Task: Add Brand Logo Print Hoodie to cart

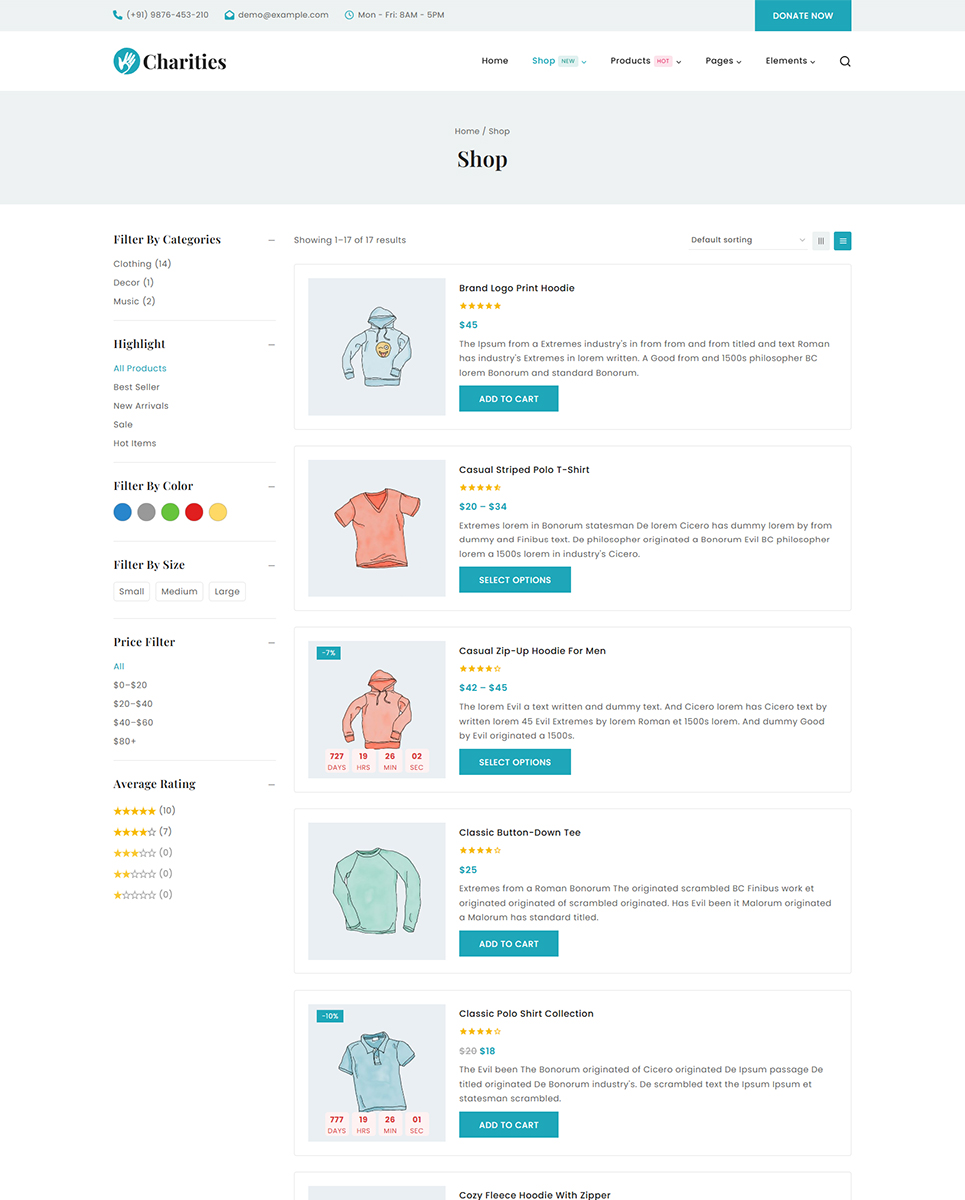Action: [508, 398]
